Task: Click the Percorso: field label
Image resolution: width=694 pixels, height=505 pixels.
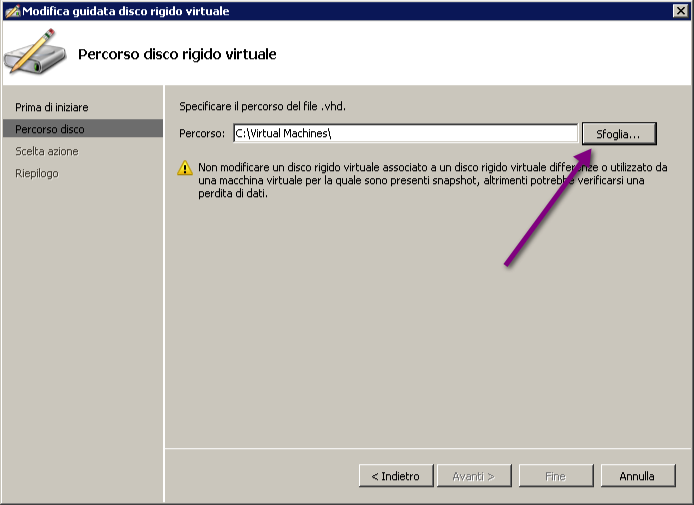Action: pyautogui.click(x=202, y=134)
